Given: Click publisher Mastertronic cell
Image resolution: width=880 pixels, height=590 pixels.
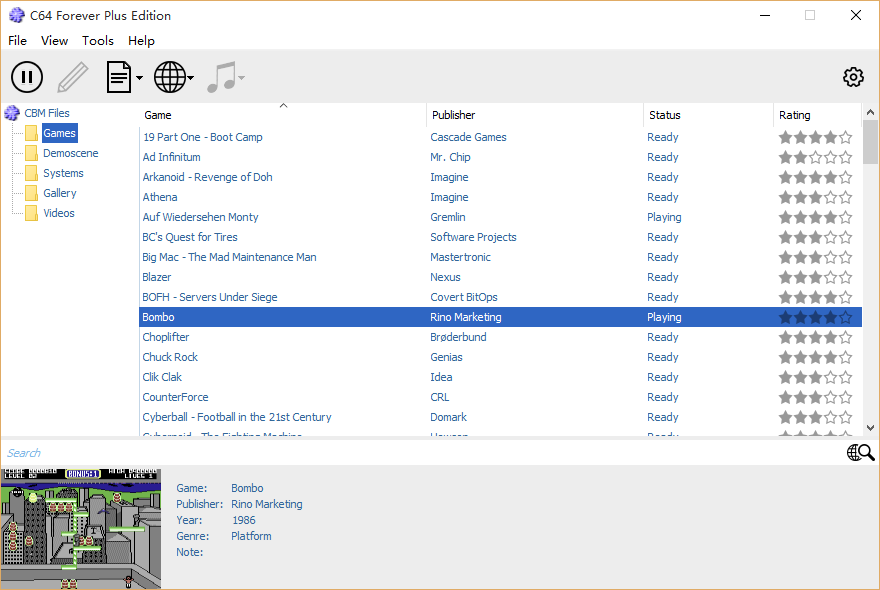Looking at the screenshot, I should click(x=460, y=257).
